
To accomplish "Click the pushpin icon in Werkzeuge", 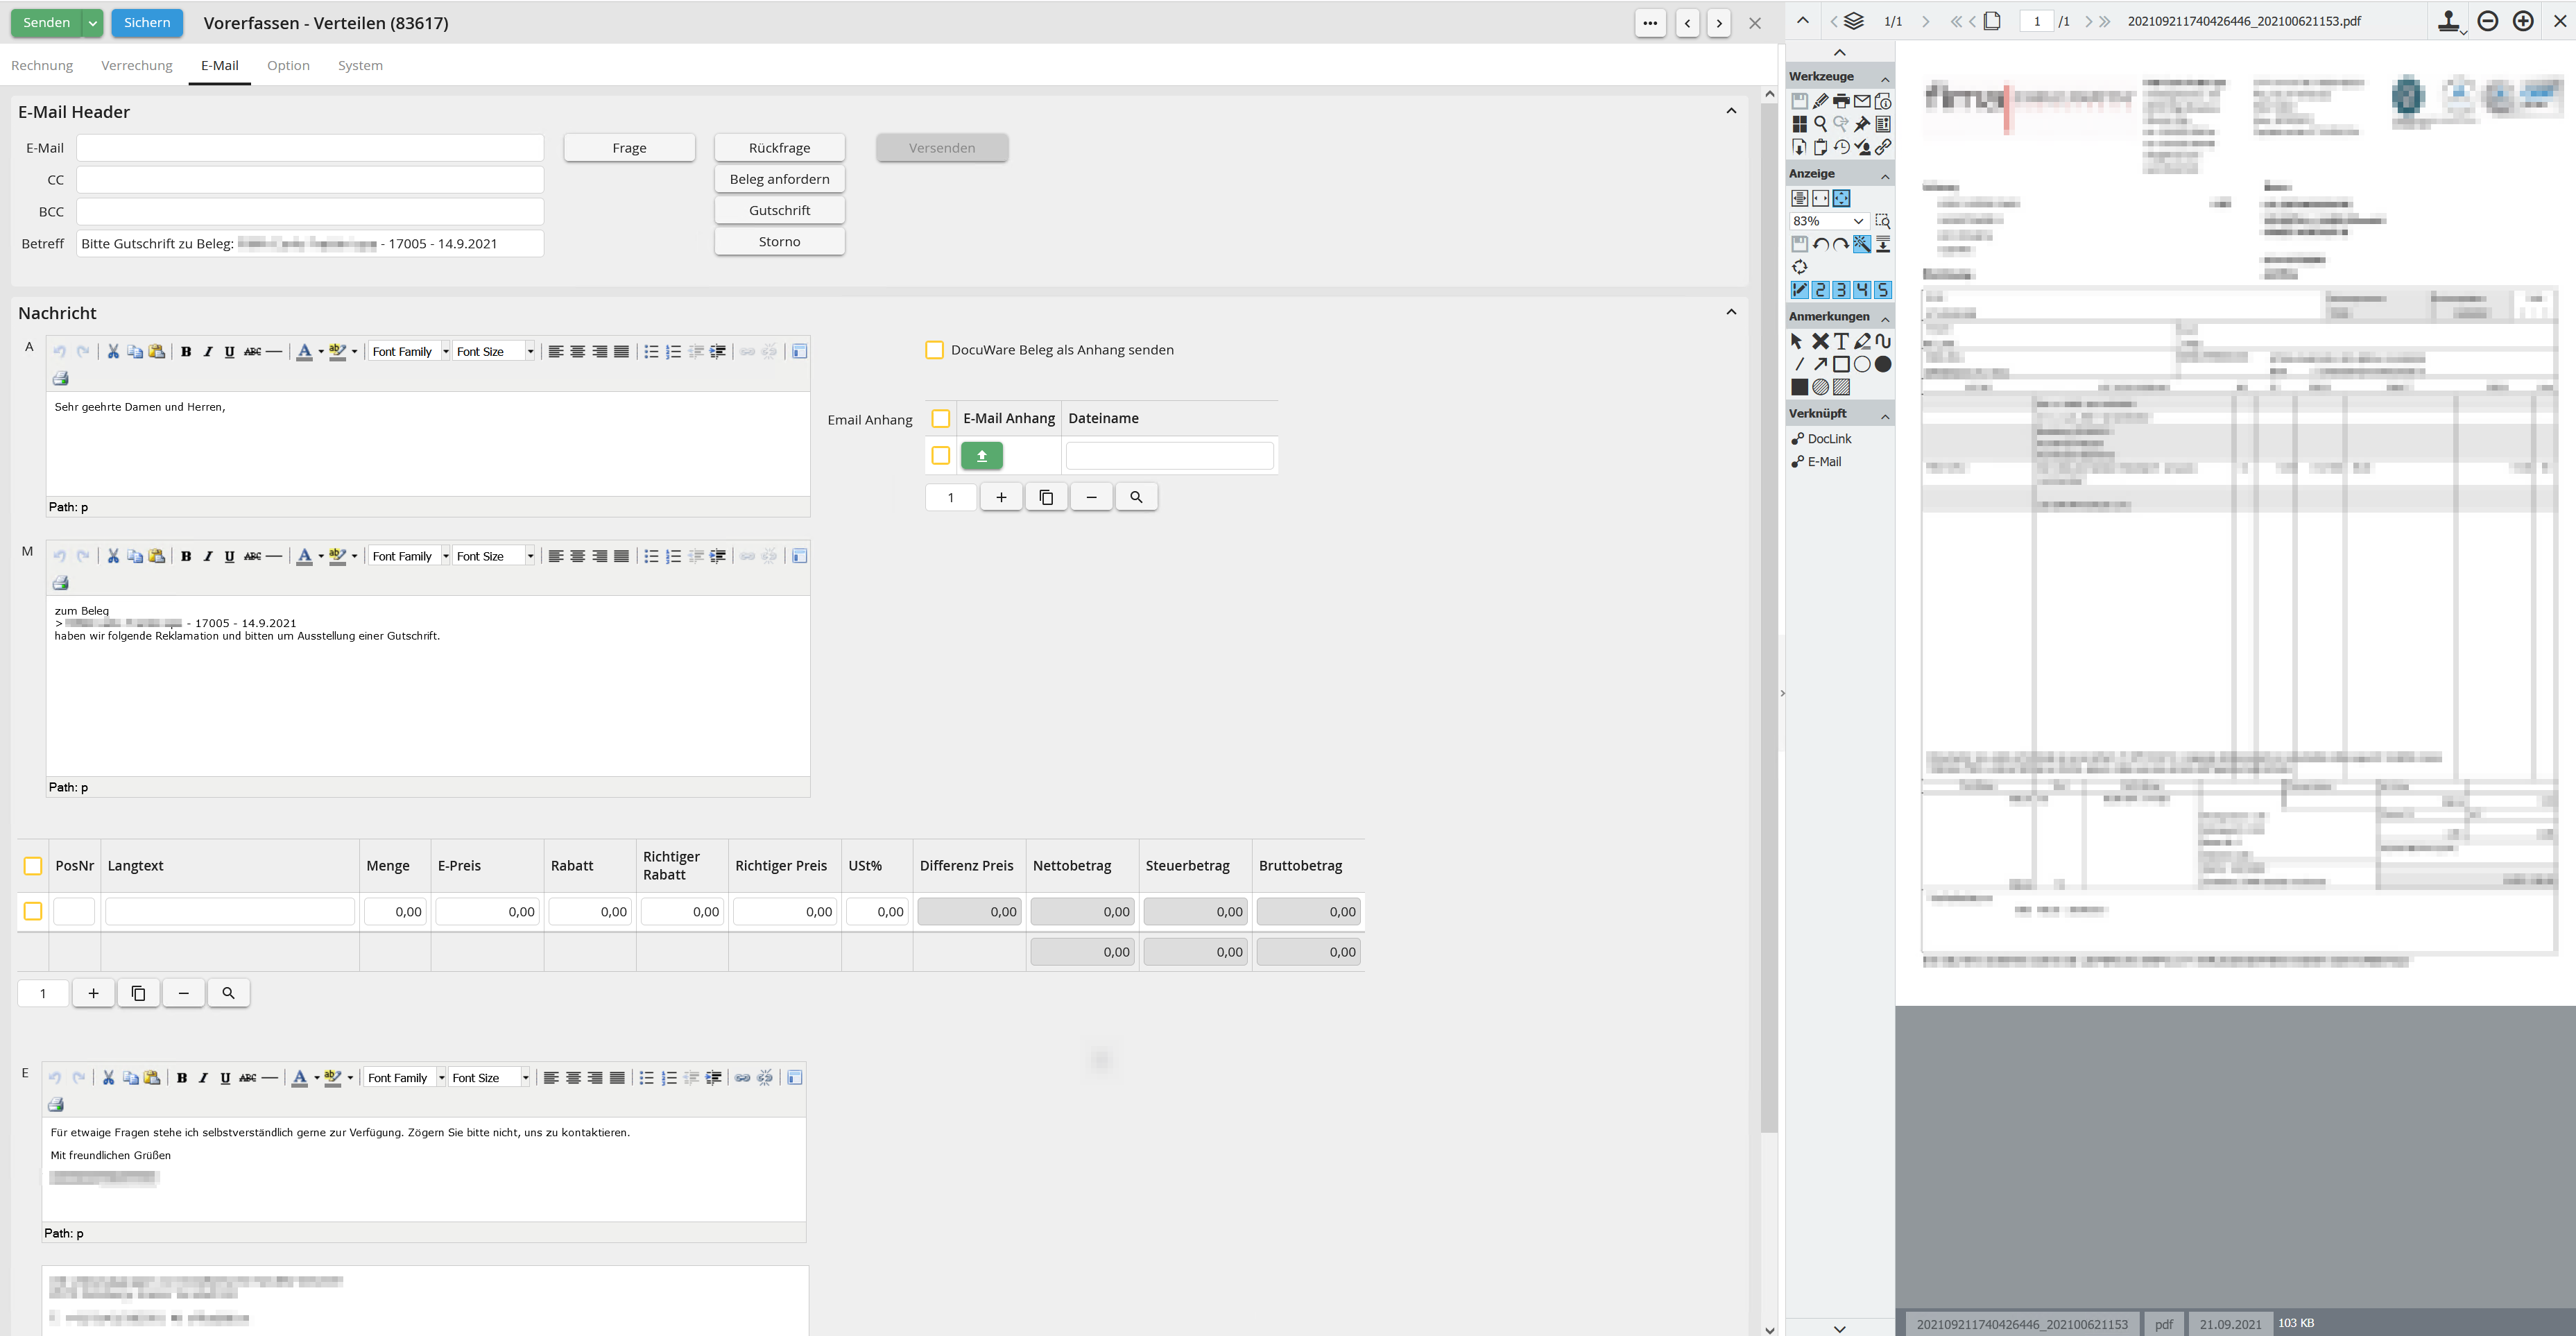I will [x=1862, y=124].
